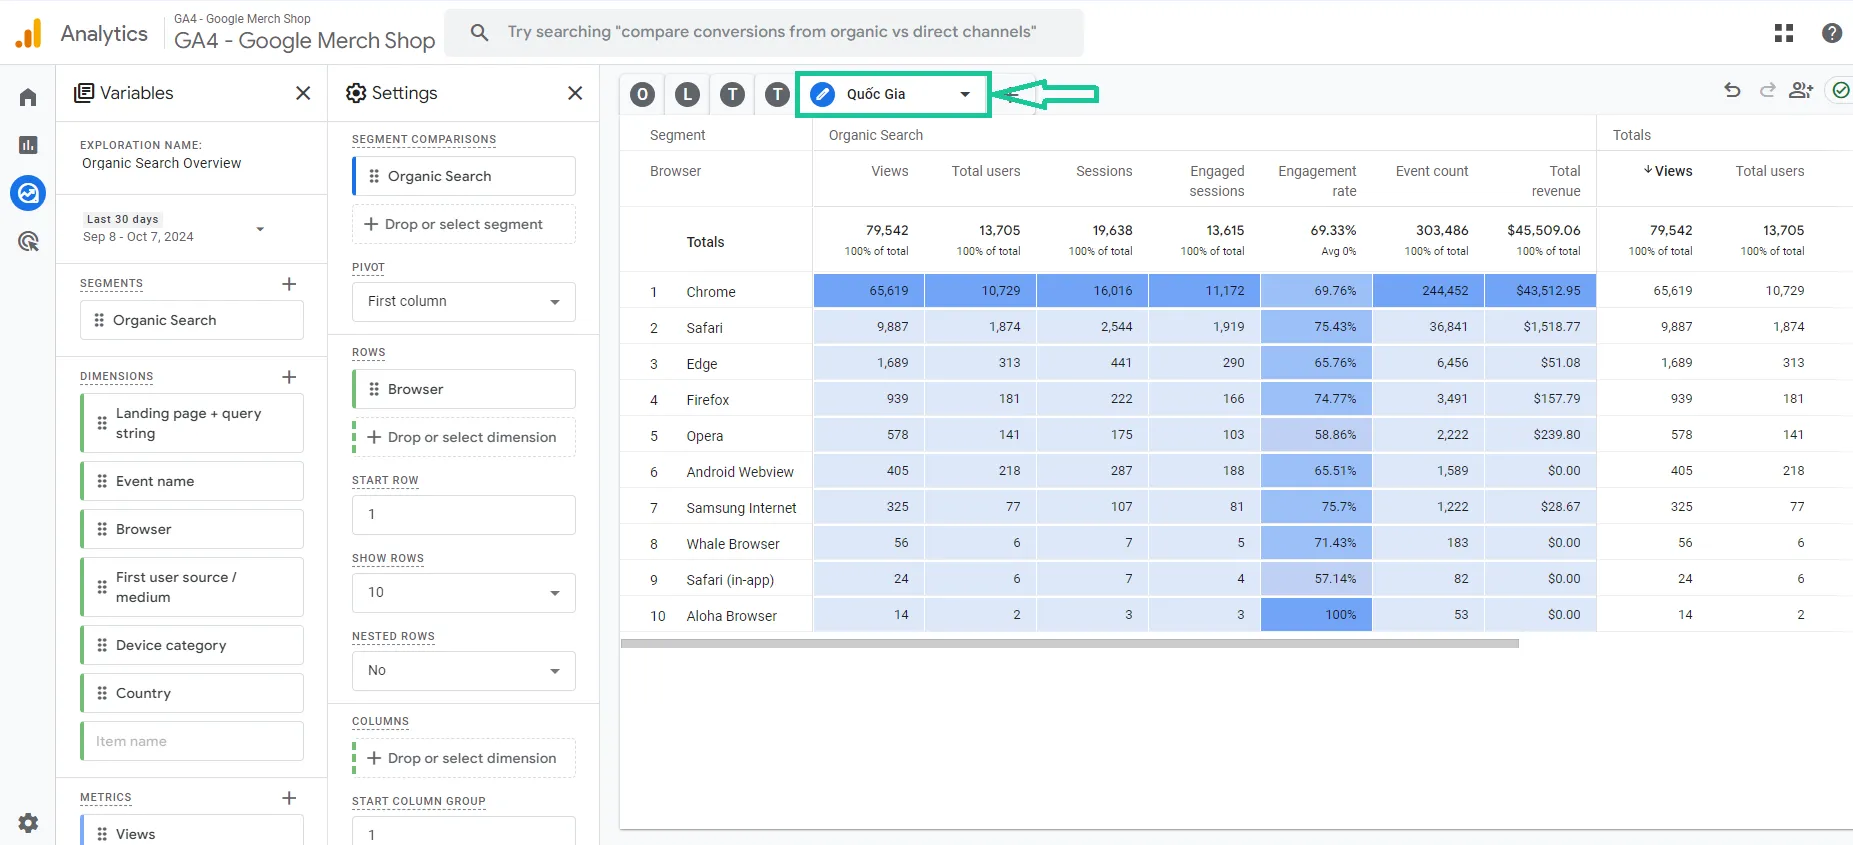The width and height of the screenshot is (1853, 845).
Task: Click the green data quality checkmark icon
Action: pos(1841,91)
